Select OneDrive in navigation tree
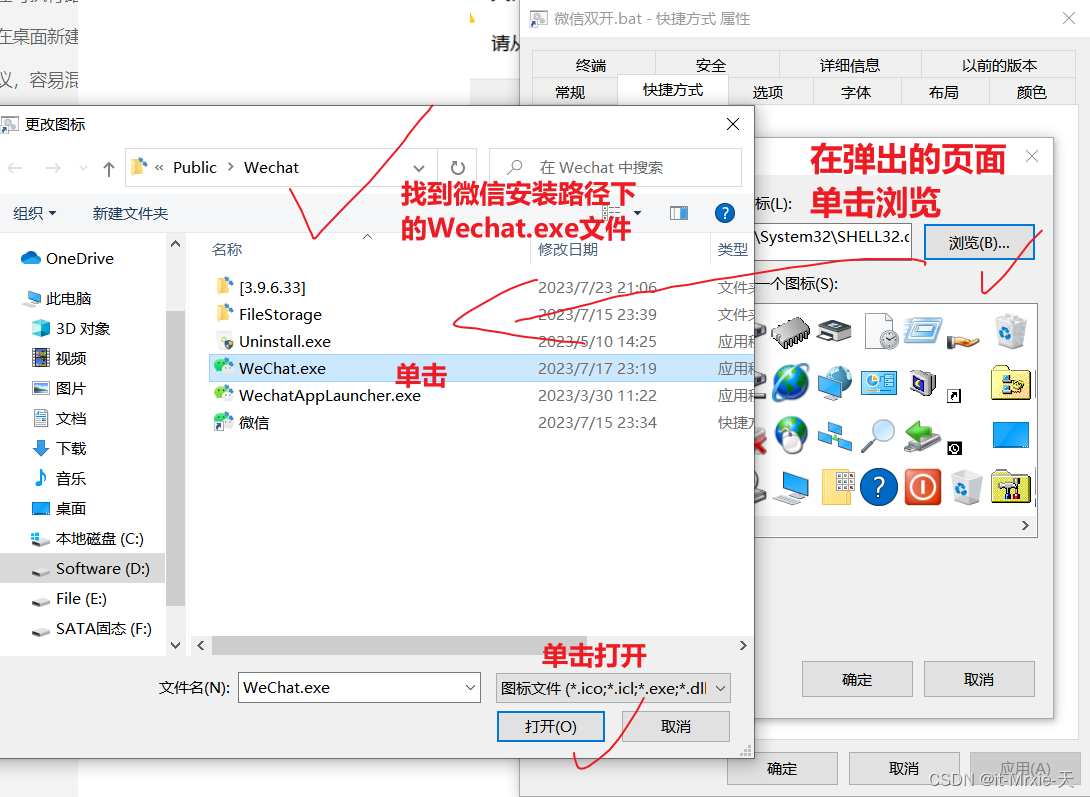1090x797 pixels. coord(67,258)
